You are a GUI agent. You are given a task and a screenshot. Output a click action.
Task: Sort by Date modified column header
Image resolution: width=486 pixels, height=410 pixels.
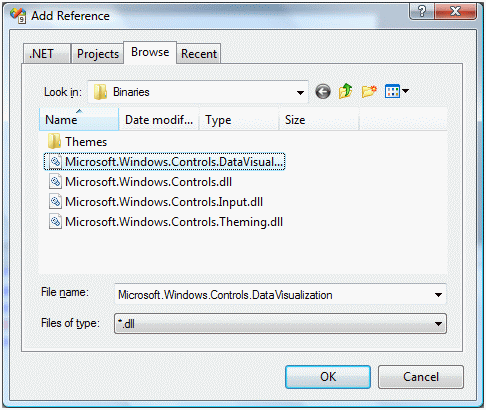point(159,119)
